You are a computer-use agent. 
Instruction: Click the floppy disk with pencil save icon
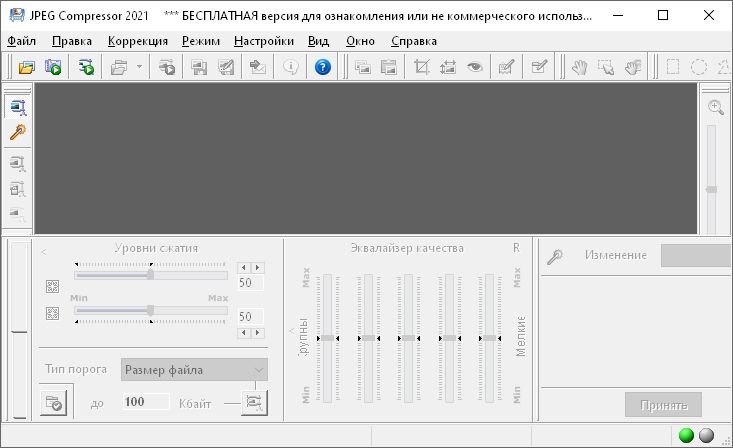pos(226,67)
